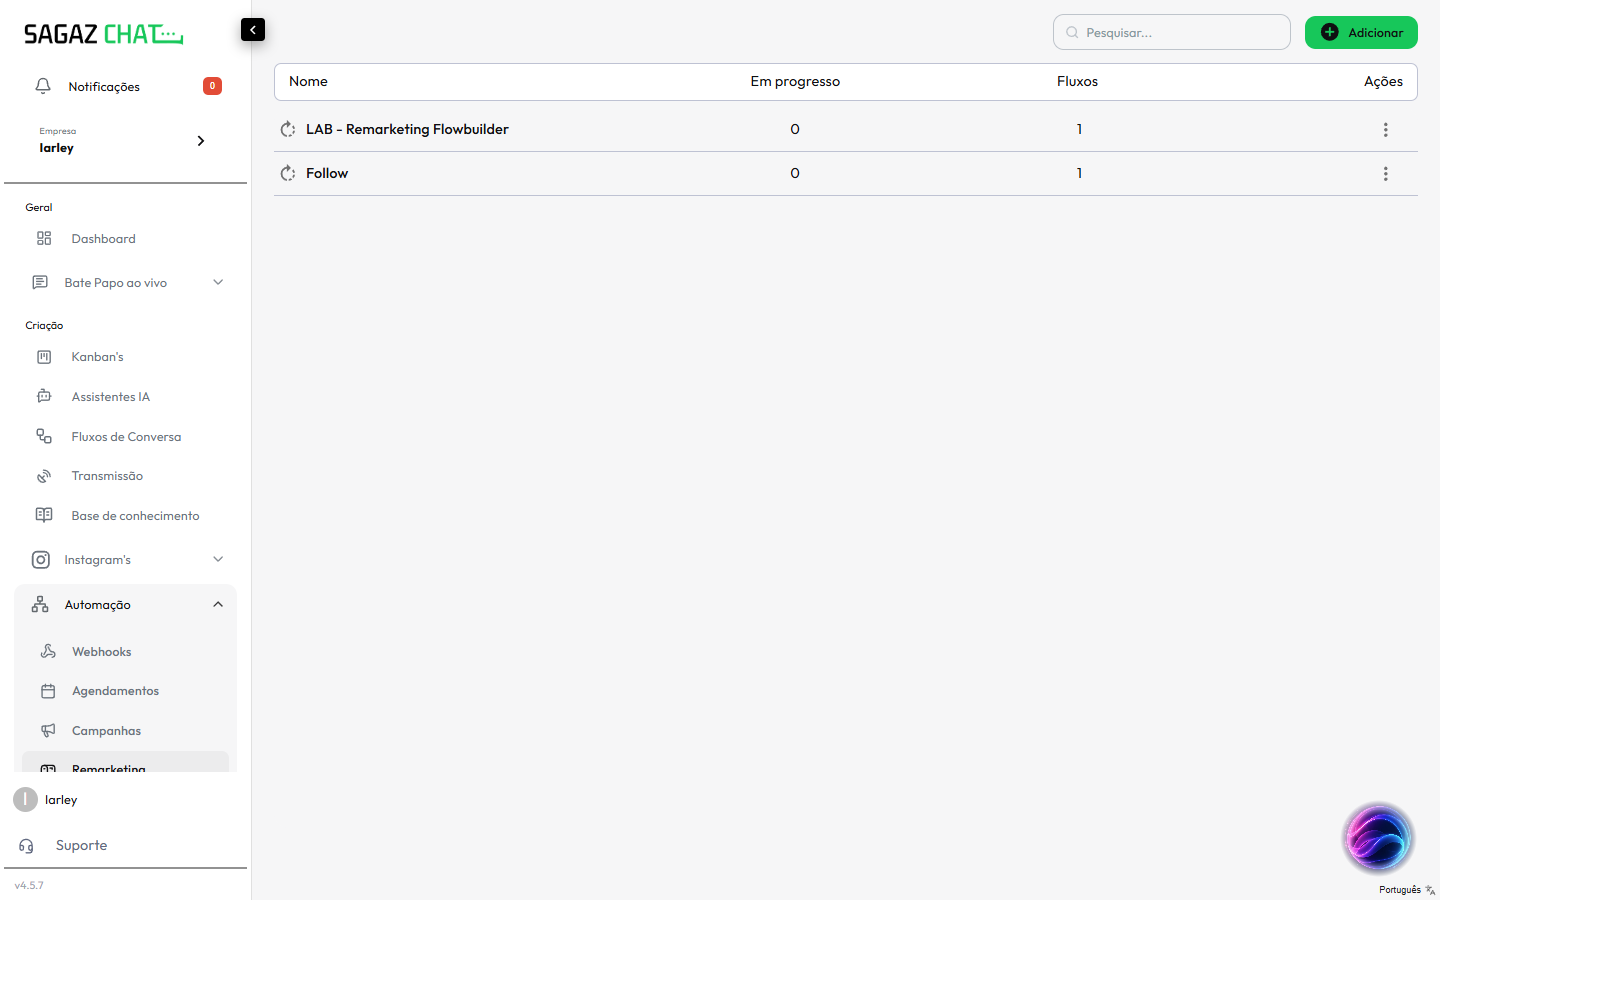Open the three-dot actions menu for Follow
This screenshot has width=1600, height=1000.
(1385, 174)
